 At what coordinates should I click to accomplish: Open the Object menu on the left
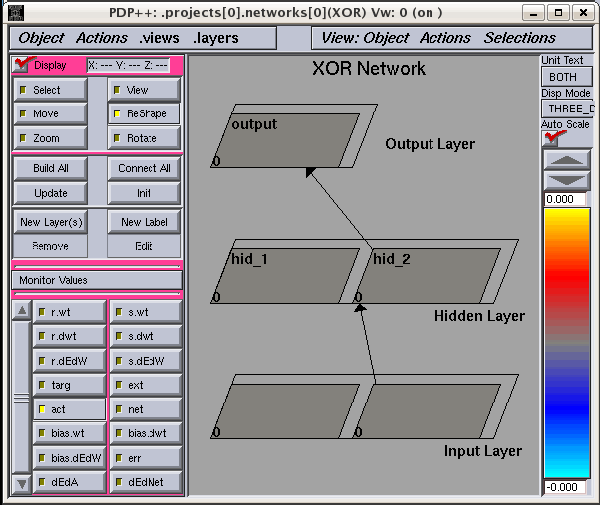[x=42, y=38]
